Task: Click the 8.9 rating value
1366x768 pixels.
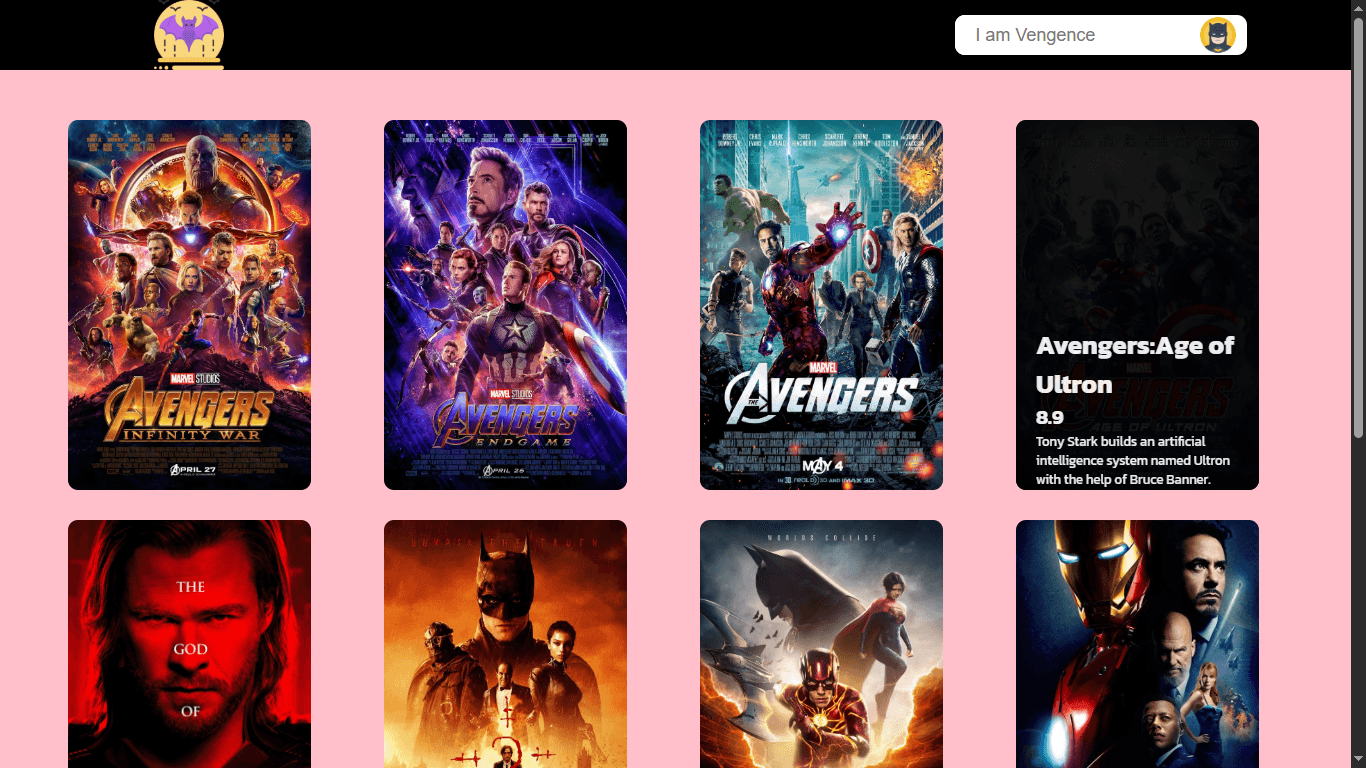Action: [1050, 418]
